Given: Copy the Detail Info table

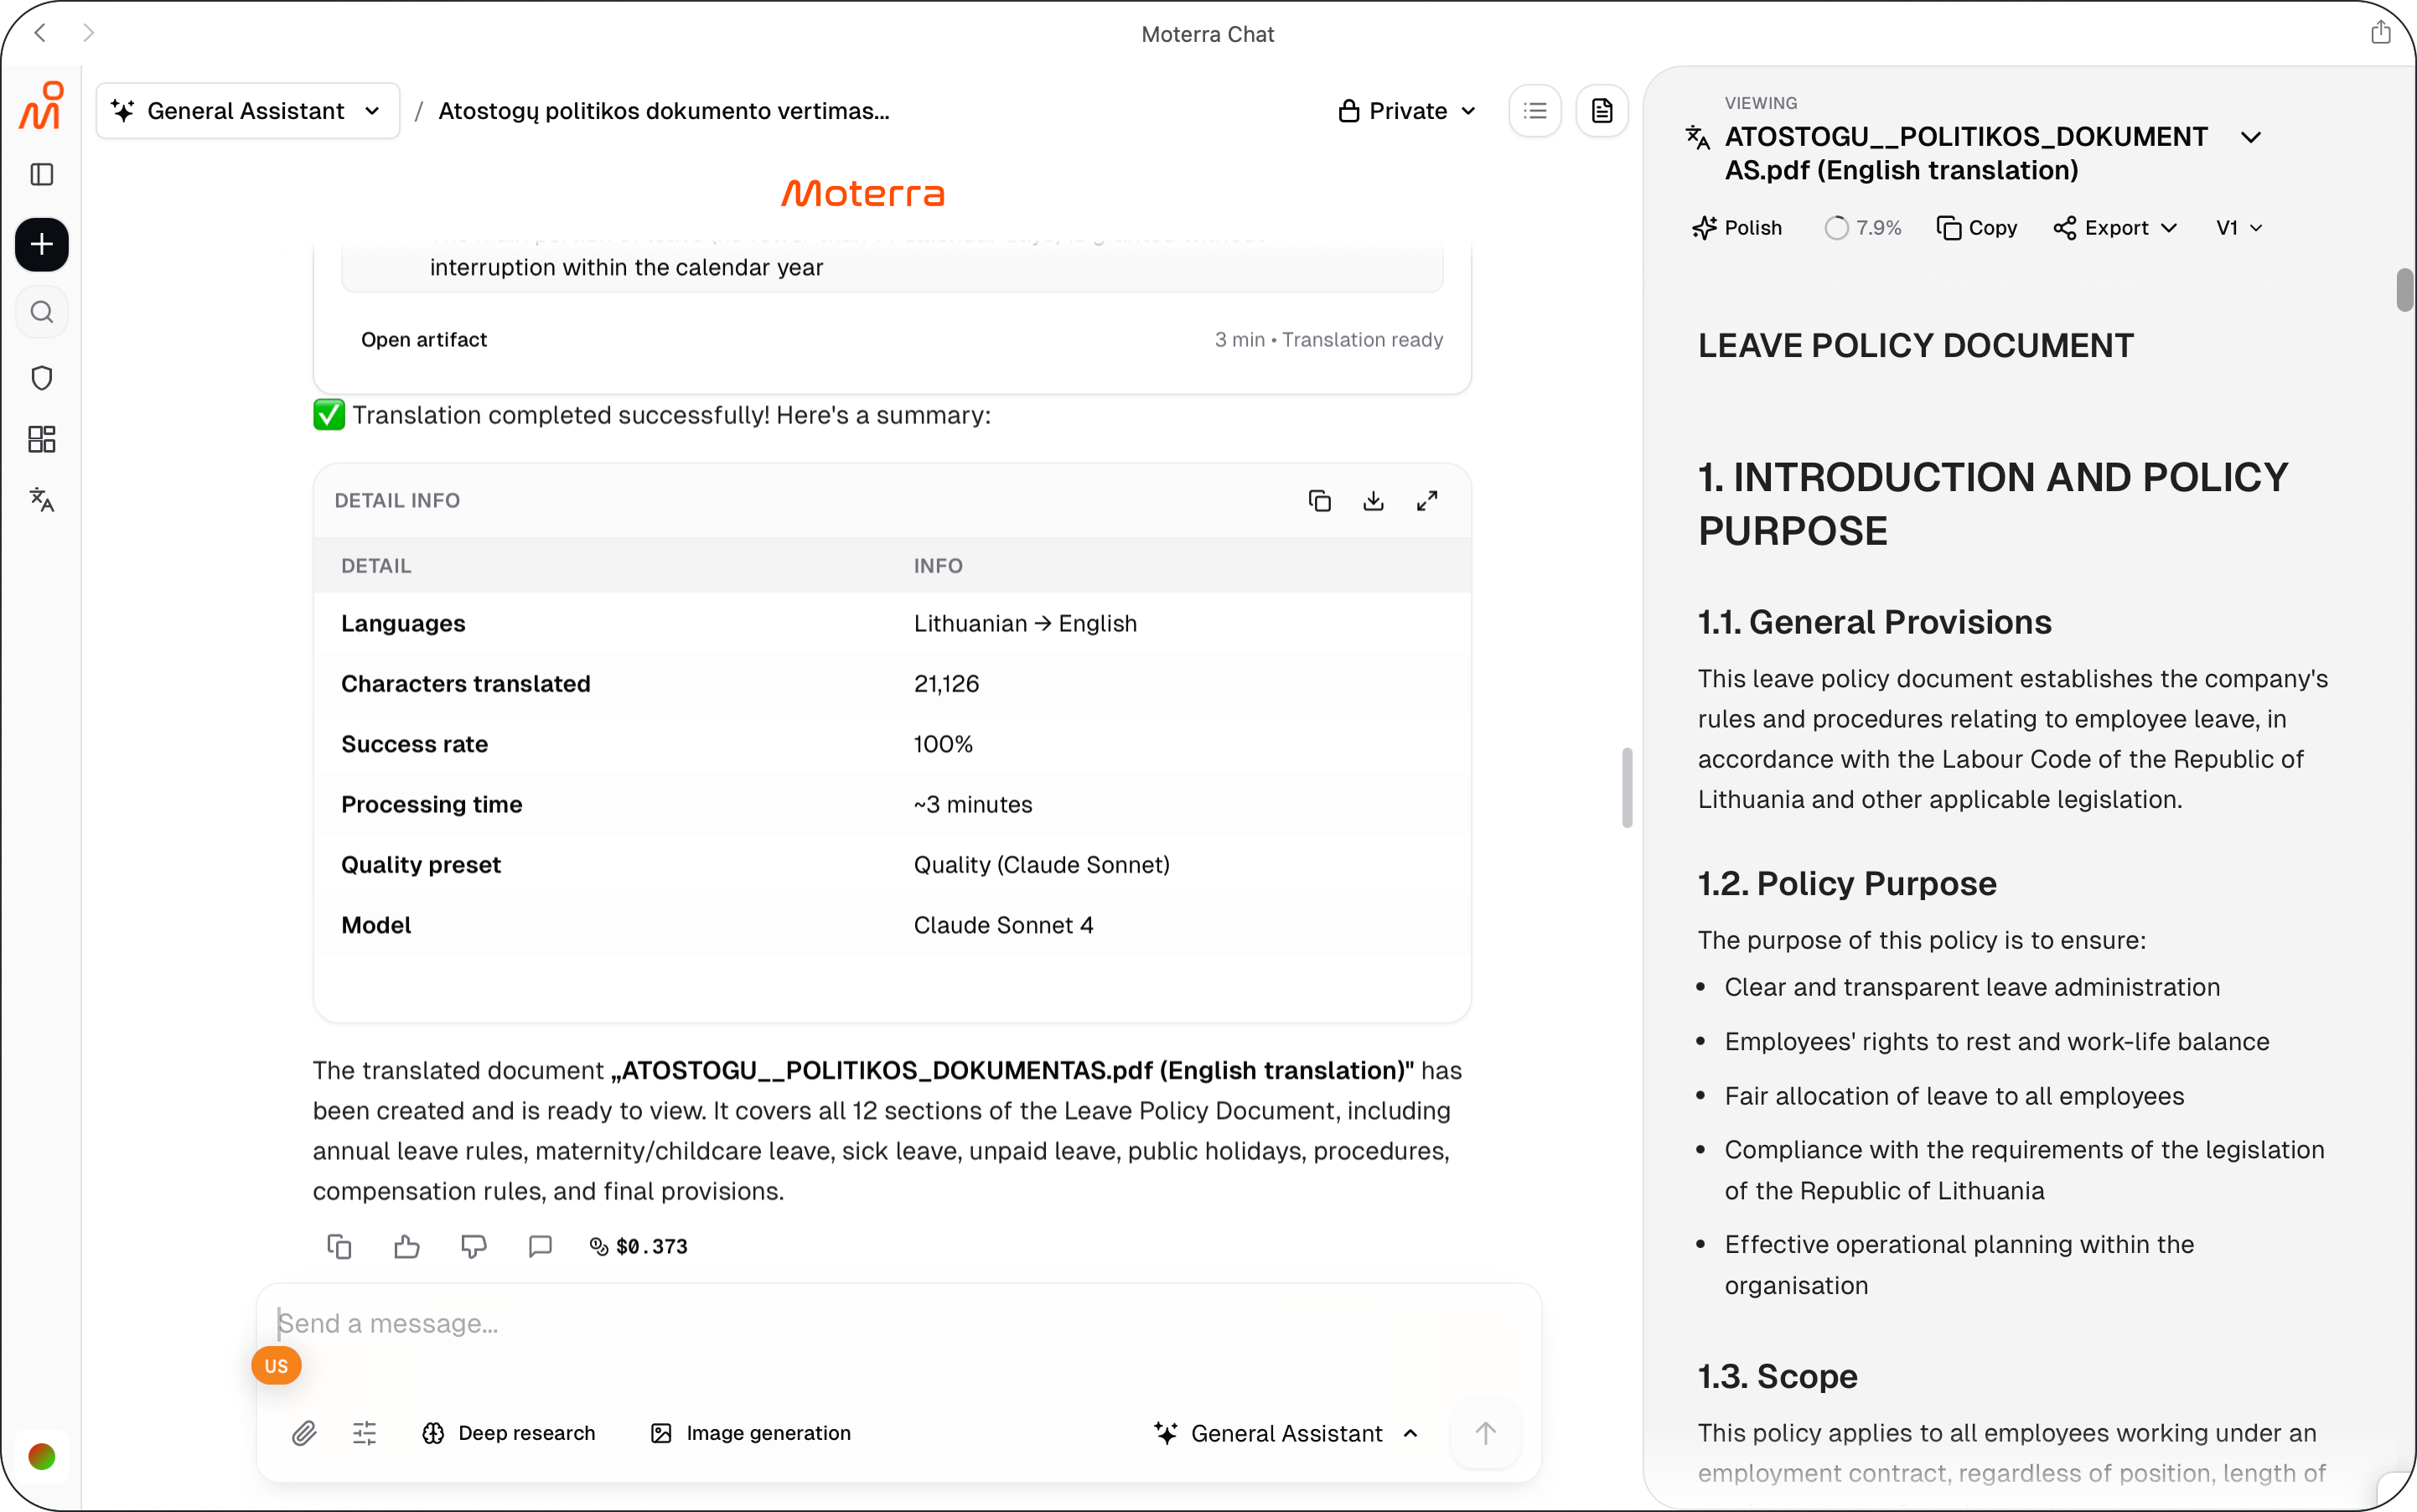Looking at the screenshot, I should pos(1320,500).
